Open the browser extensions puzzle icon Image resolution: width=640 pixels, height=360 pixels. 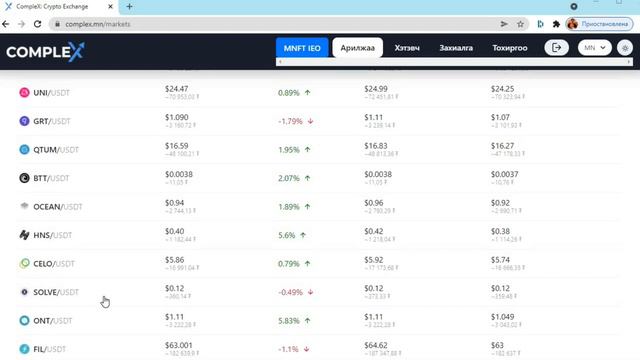pos(556,24)
